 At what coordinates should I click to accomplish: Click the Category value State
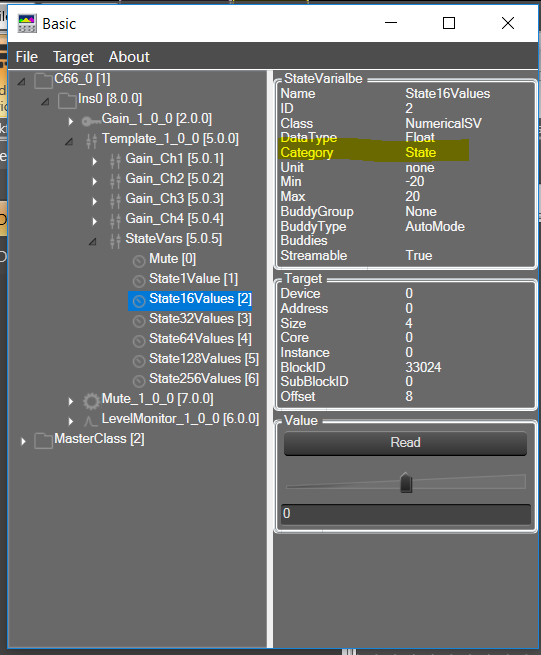tap(421, 153)
